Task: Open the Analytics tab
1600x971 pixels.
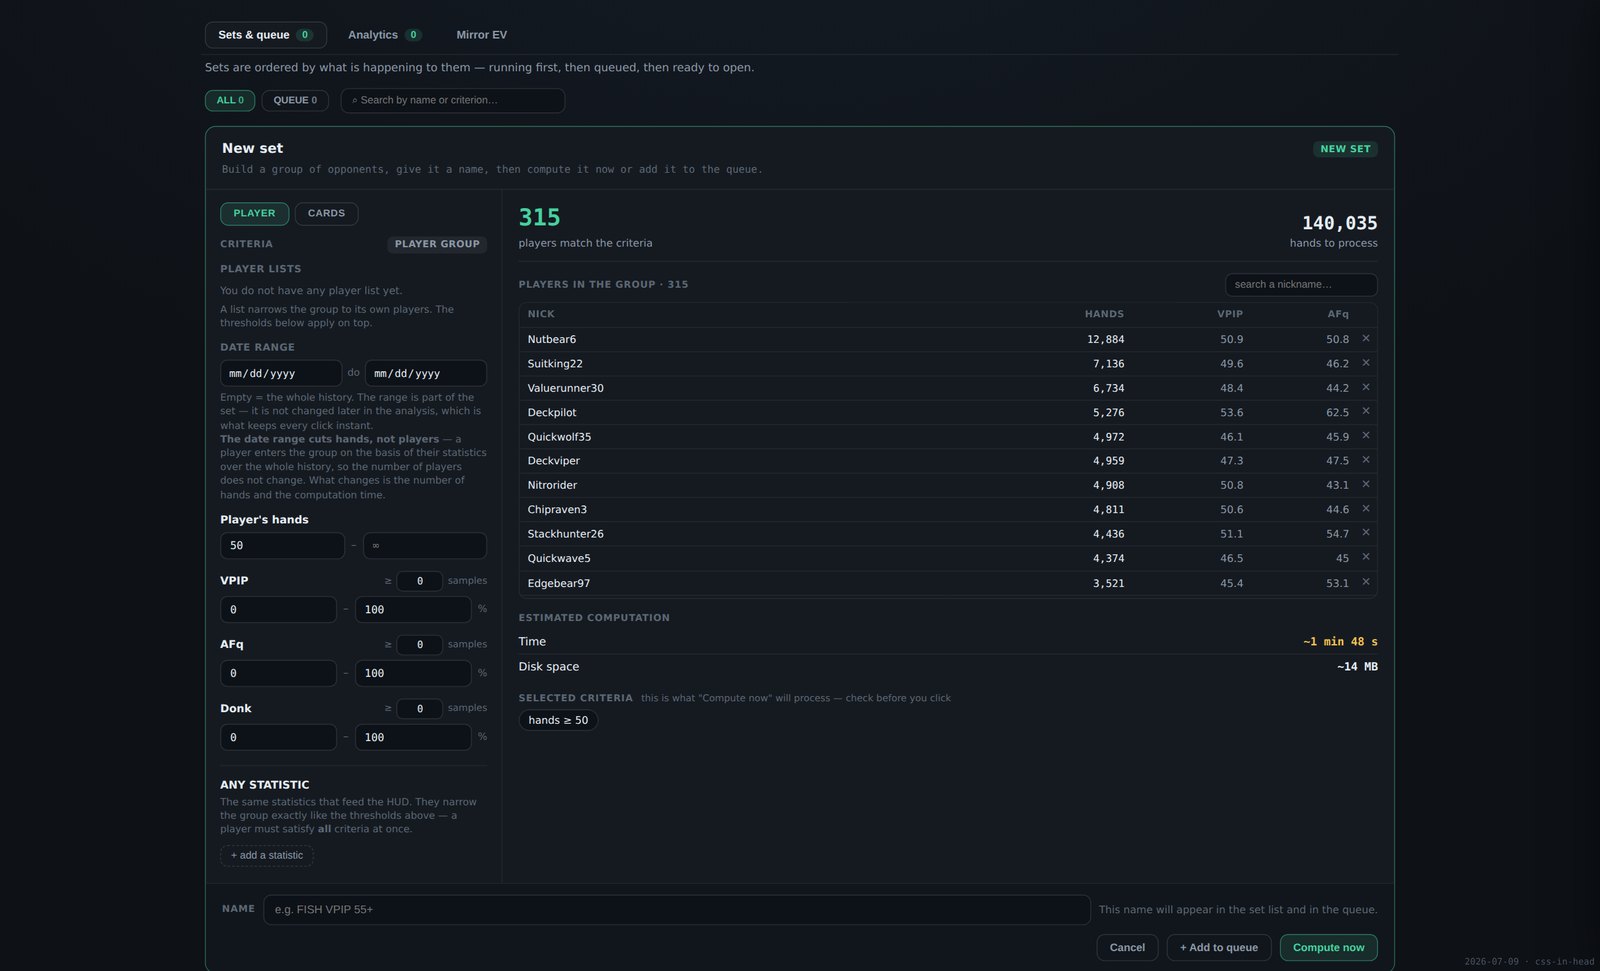Action: (384, 35)
